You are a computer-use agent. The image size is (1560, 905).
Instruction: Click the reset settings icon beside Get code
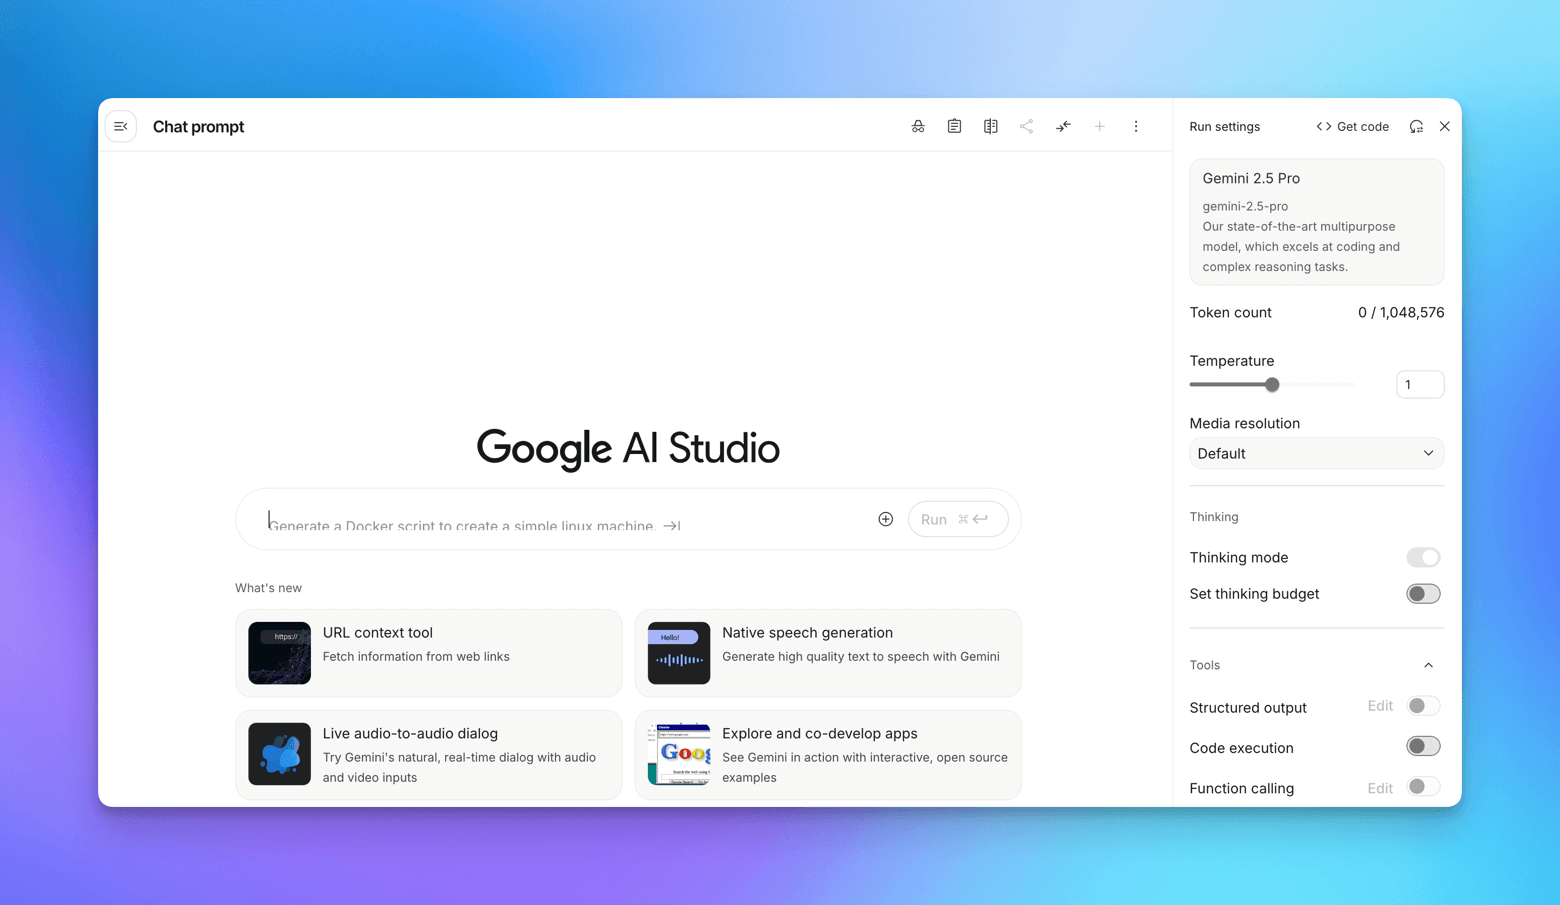coord(1416,127)
